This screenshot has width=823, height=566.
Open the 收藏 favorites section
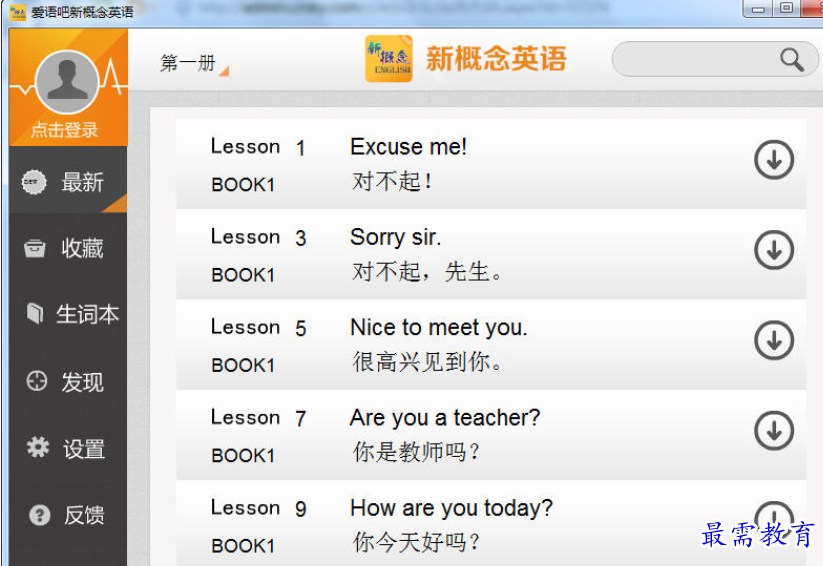[68, 248]
